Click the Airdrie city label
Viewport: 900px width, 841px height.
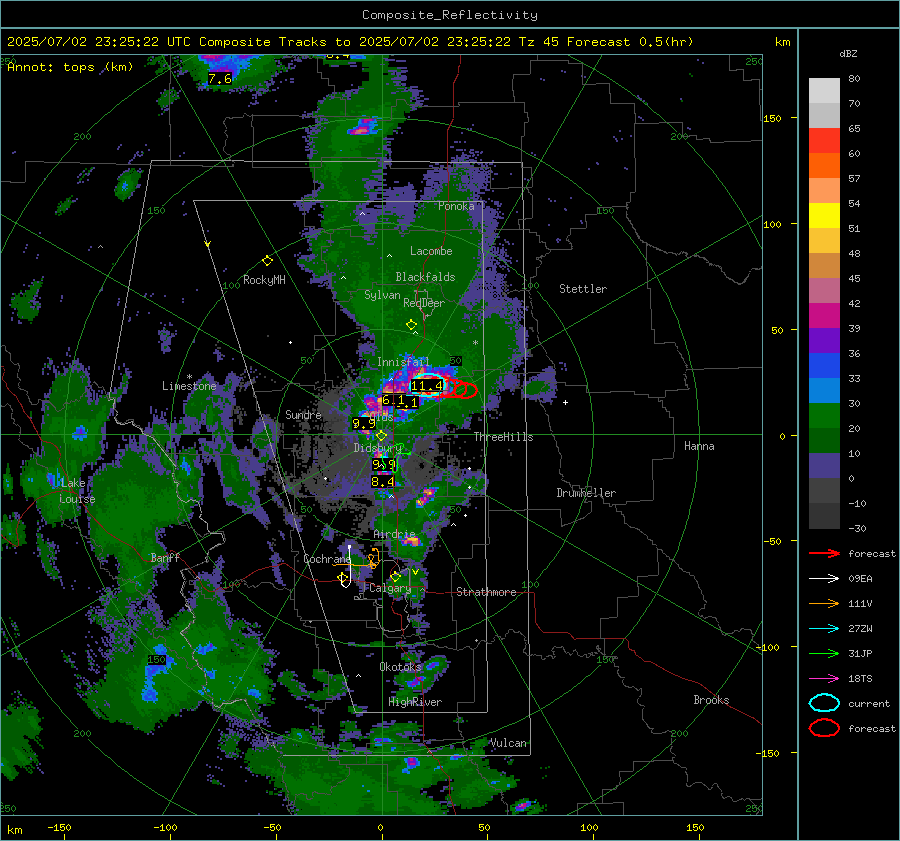tap(394, 534)
